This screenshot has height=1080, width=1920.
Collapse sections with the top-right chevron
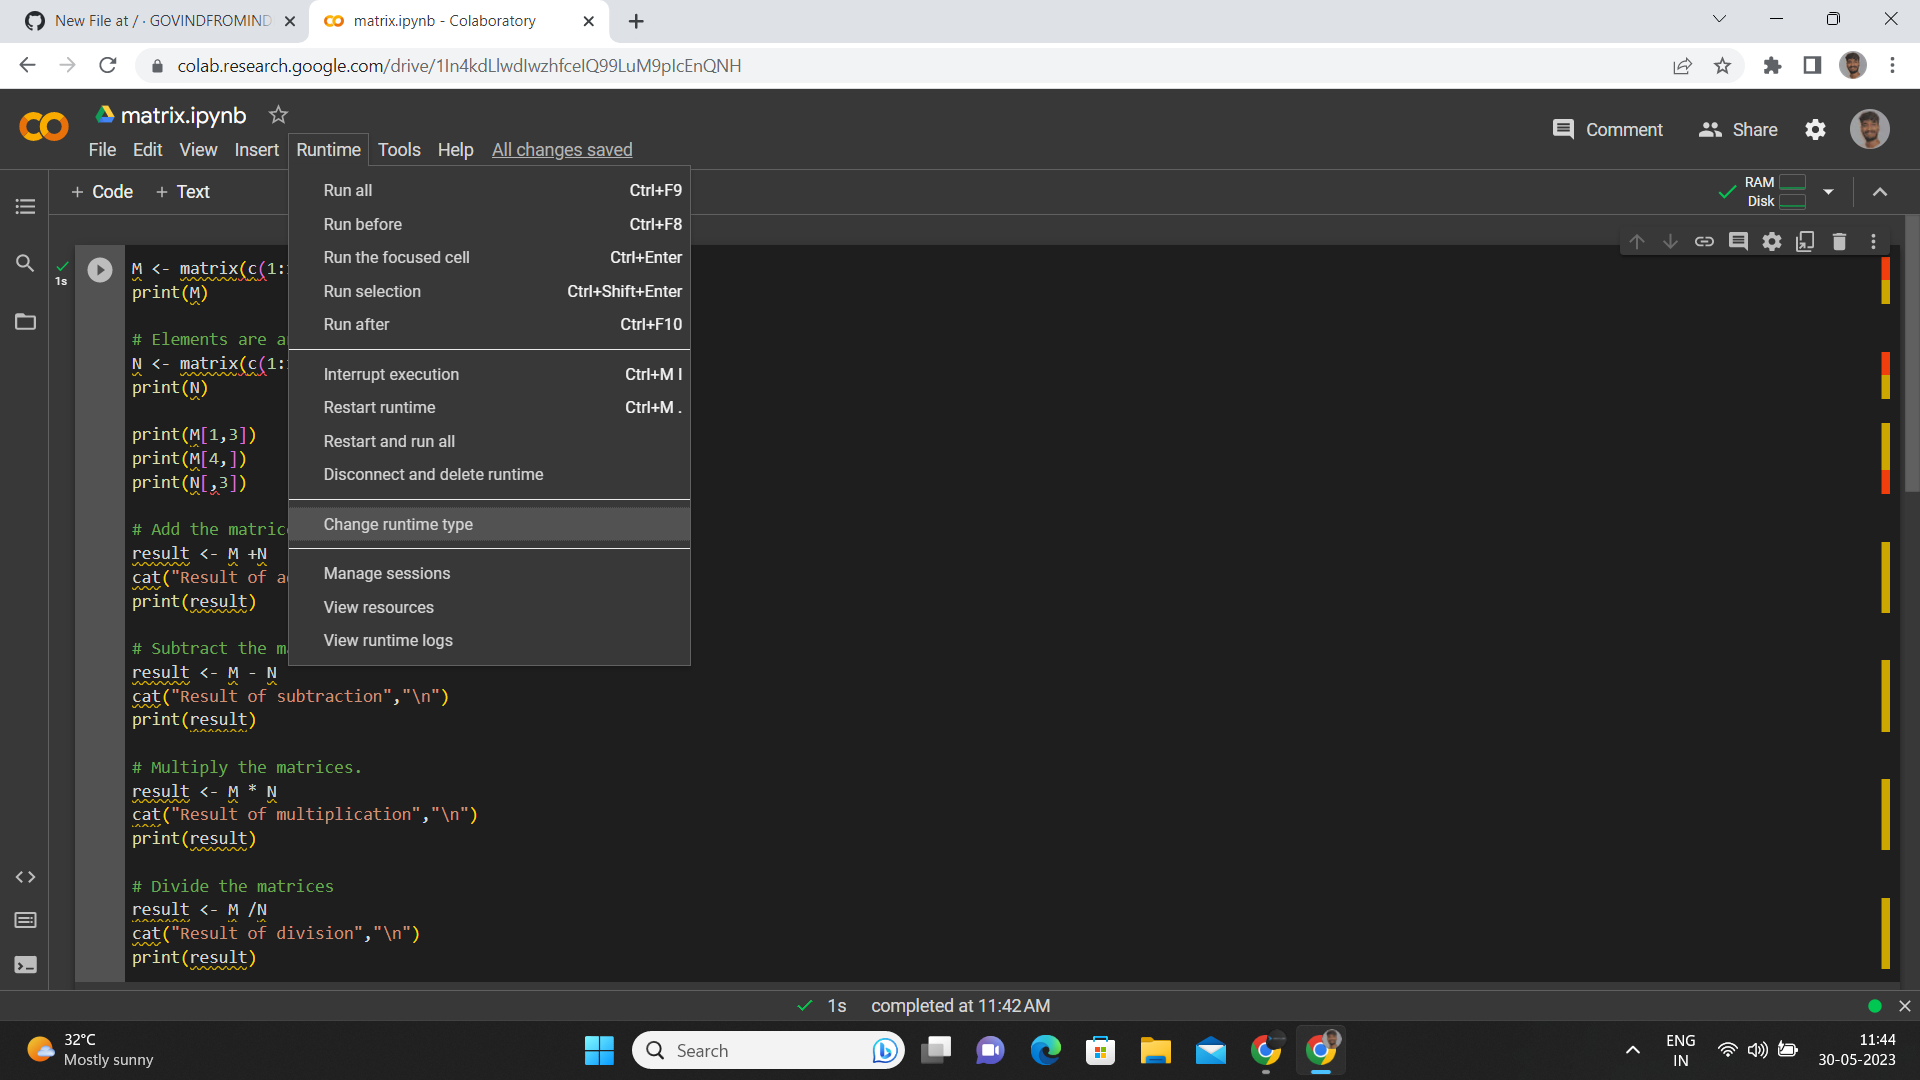[x=1881, y=192]
